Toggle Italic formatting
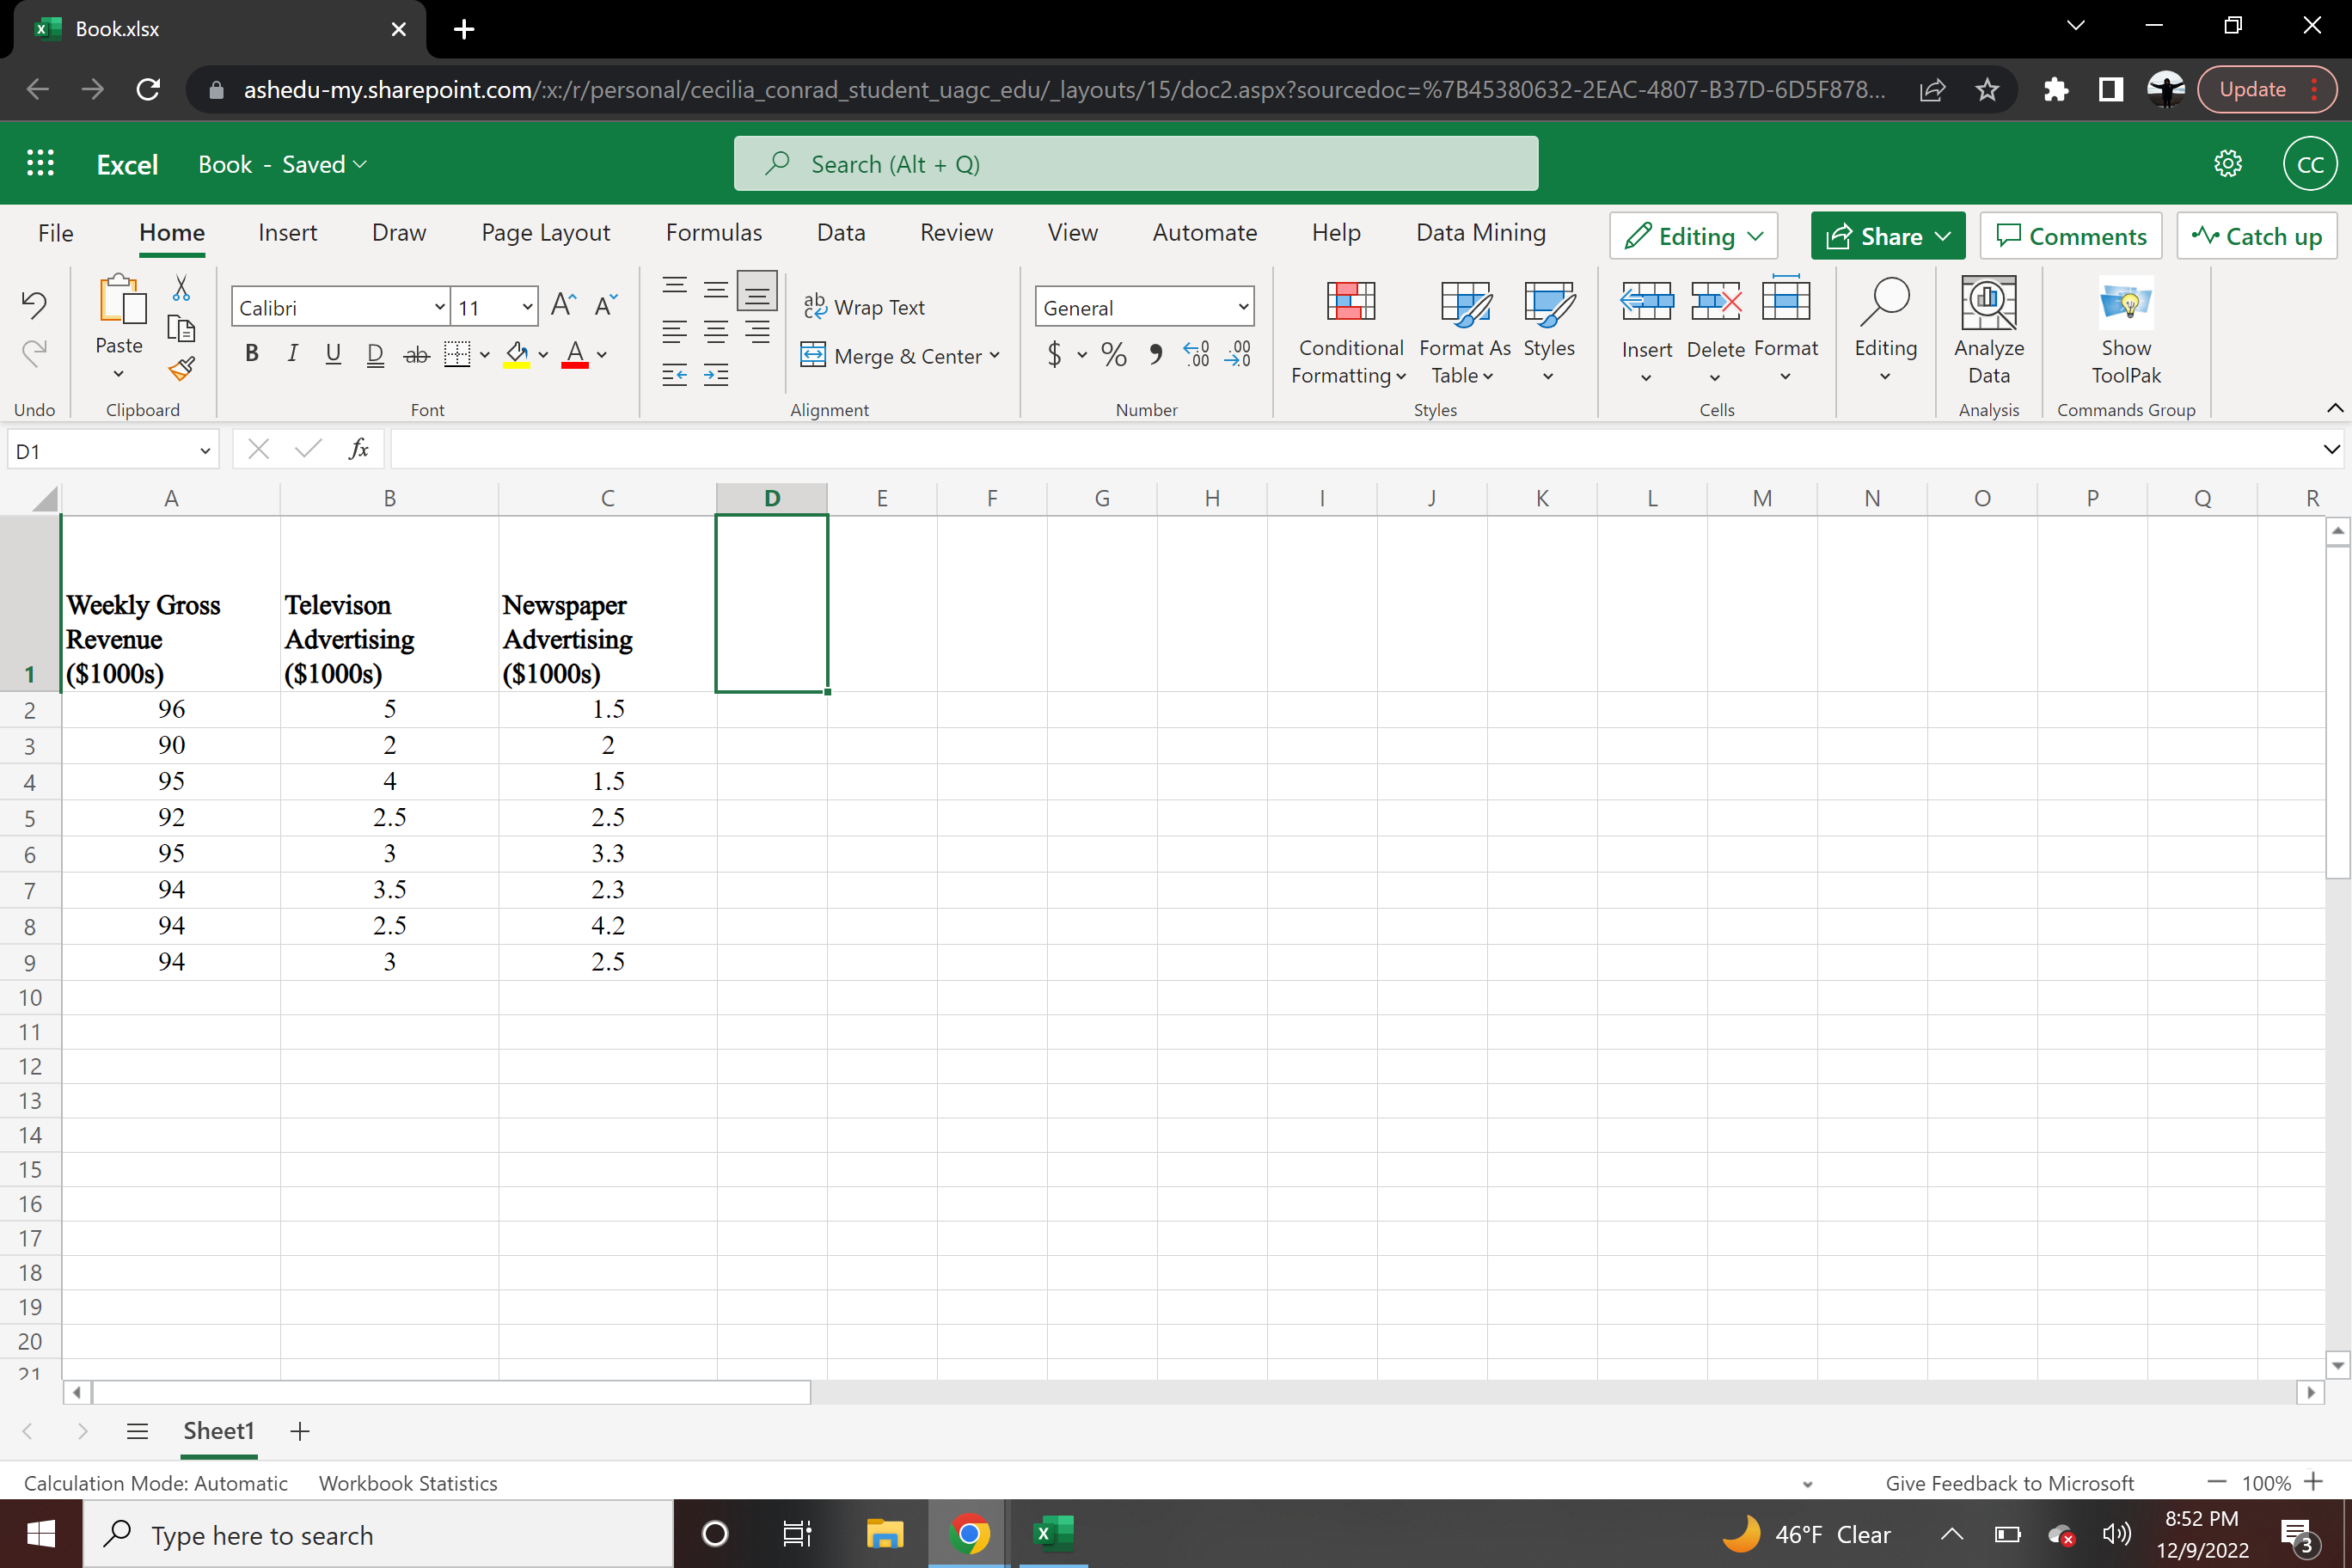 click(292, 354)
